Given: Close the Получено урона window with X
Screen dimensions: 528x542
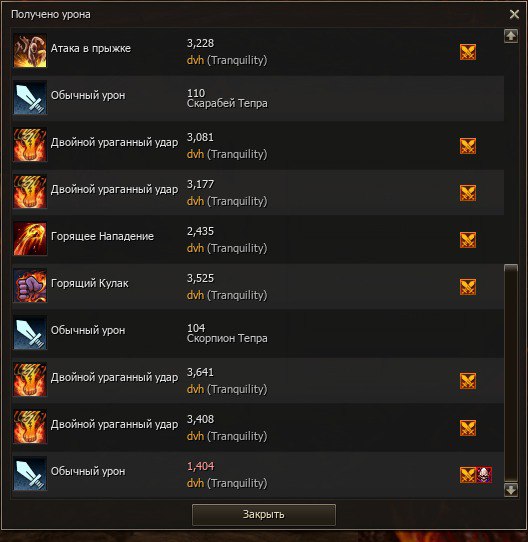Looking at the screenshot, I should pyautogui.click(x=515, y=15).
